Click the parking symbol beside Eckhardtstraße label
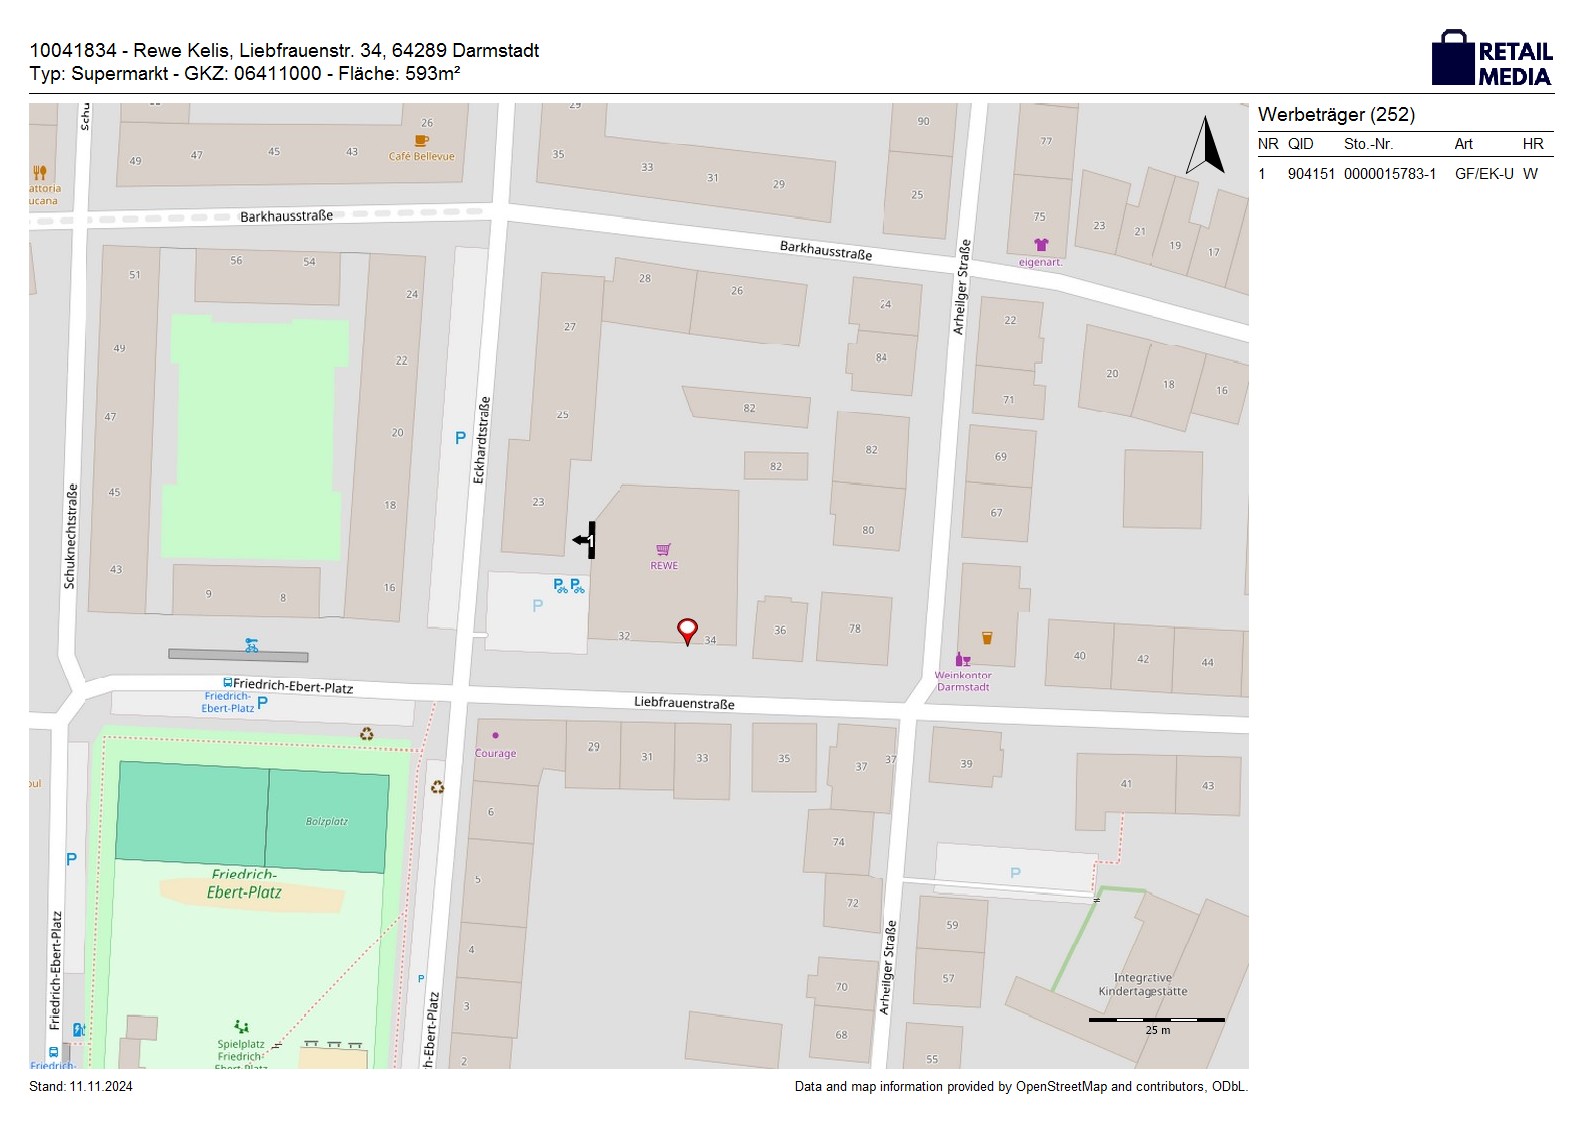Image resolution: width=1587 pixels, height=1123 pixels. 460,438
